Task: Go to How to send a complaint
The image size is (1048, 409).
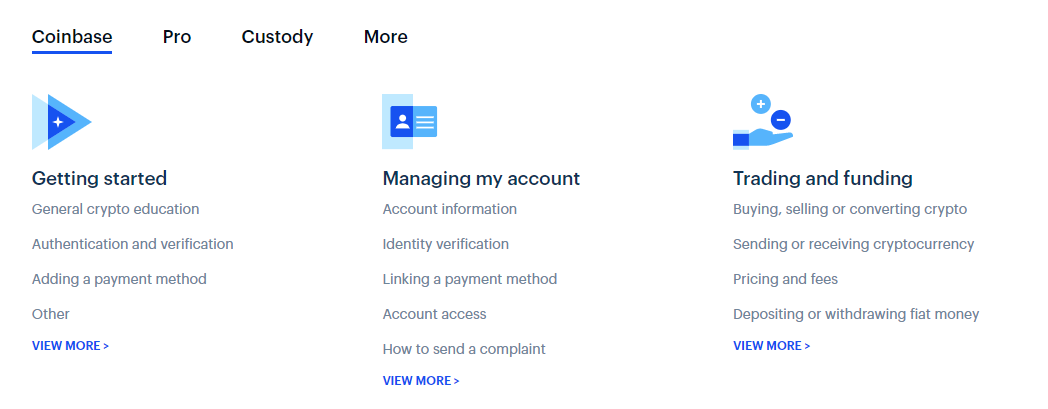Action: pyautogui.click(x=464, y=349)
